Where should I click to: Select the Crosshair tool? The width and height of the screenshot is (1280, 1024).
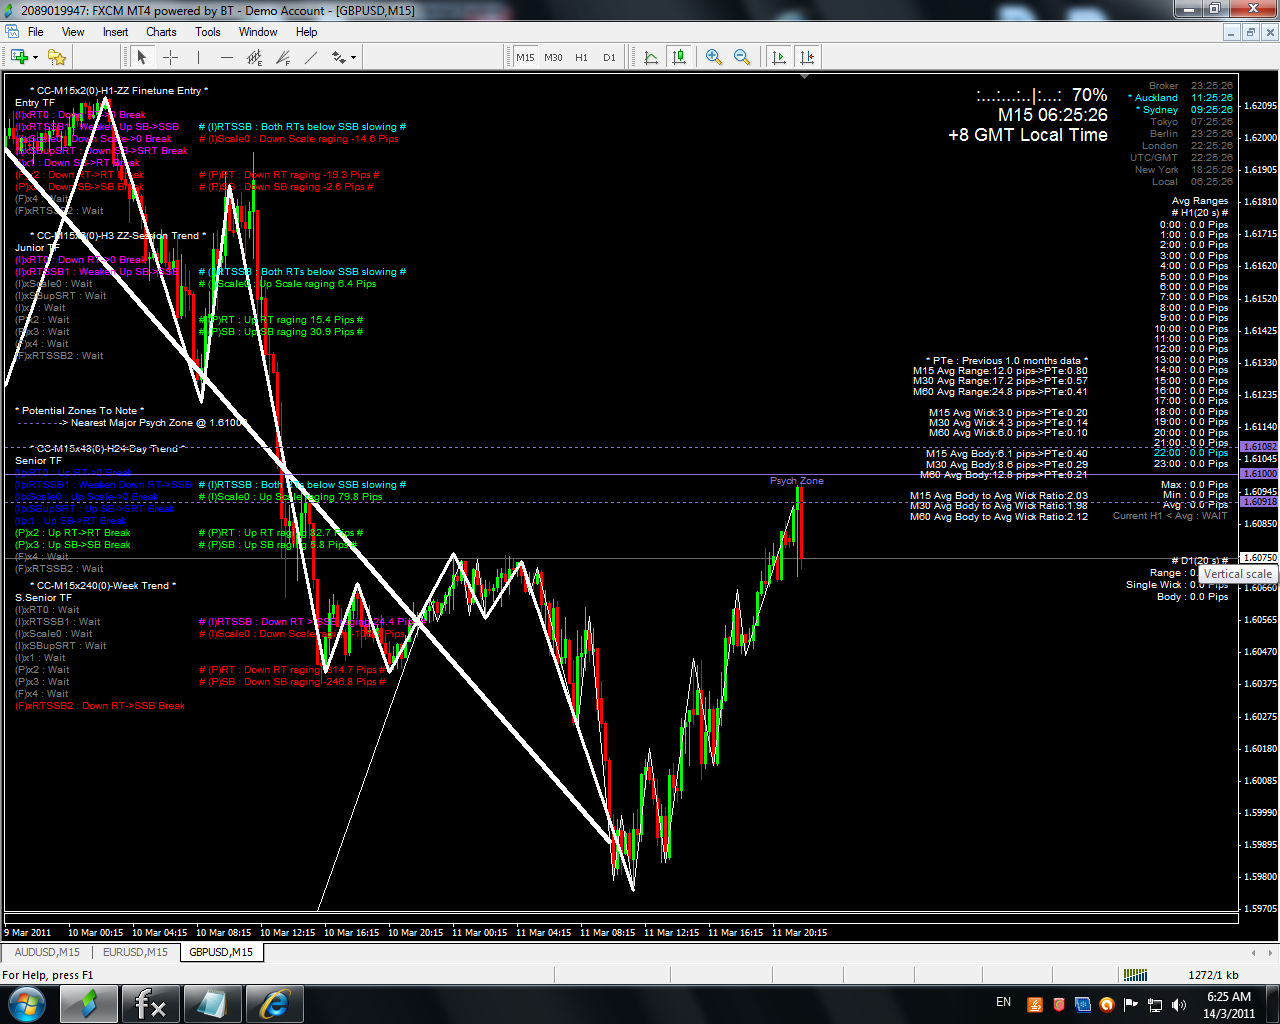(170, 57)
